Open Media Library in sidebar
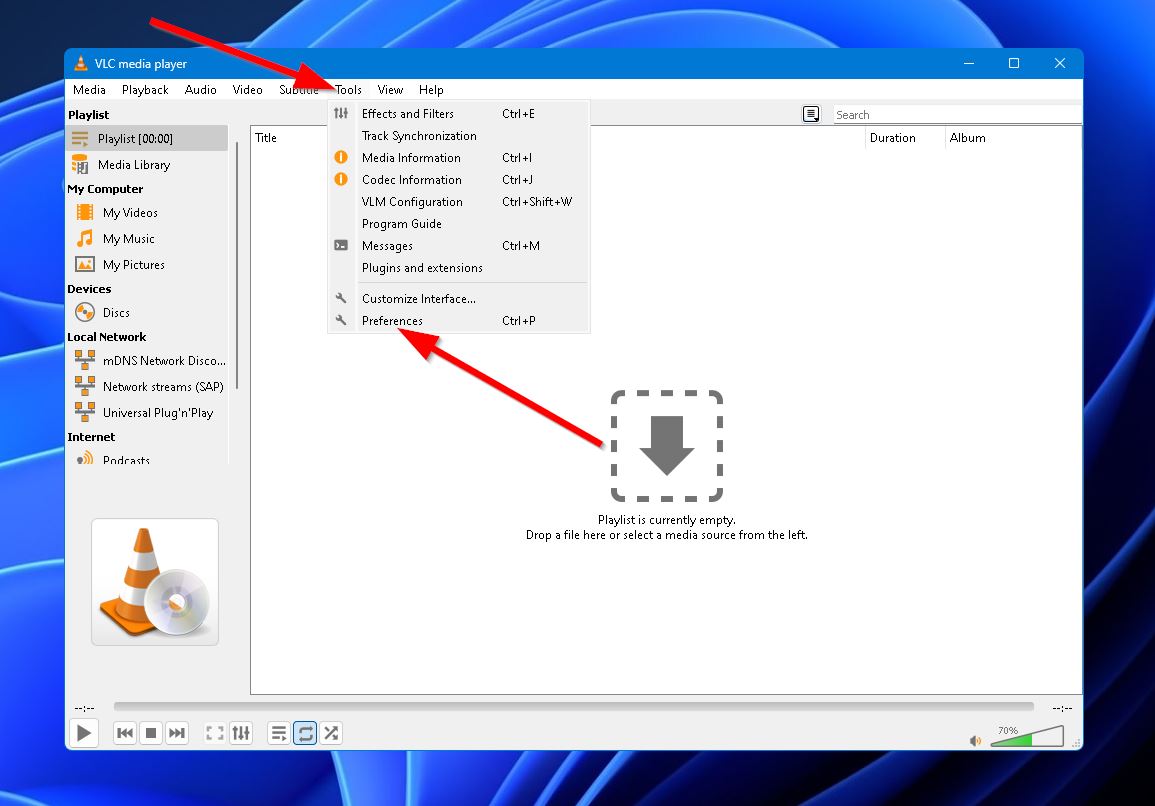This screenshot has height=806, width=1155. [147, 165]
